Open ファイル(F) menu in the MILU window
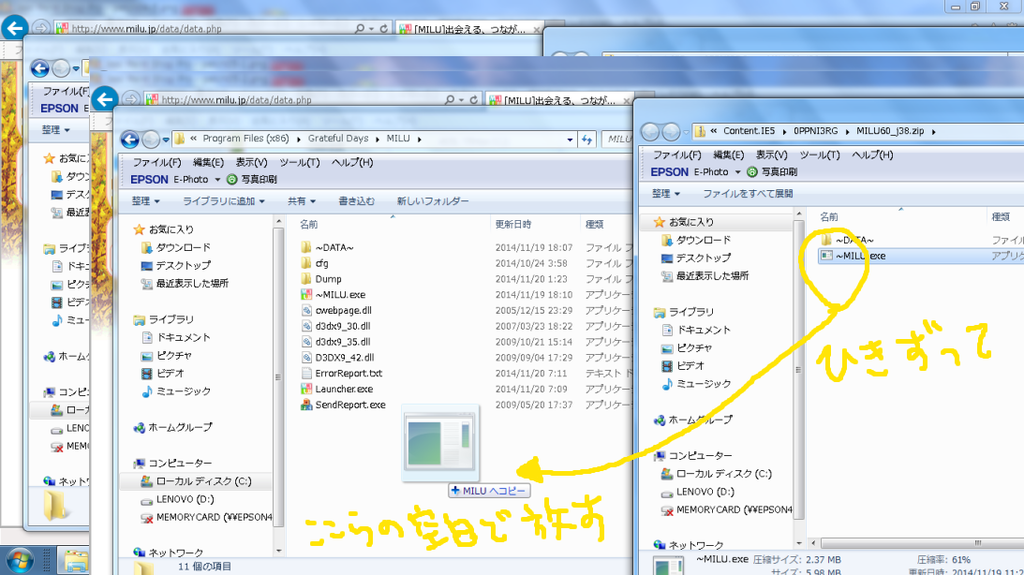The height and width of the screenshot is (575, 1024). (x=157, y=162)
